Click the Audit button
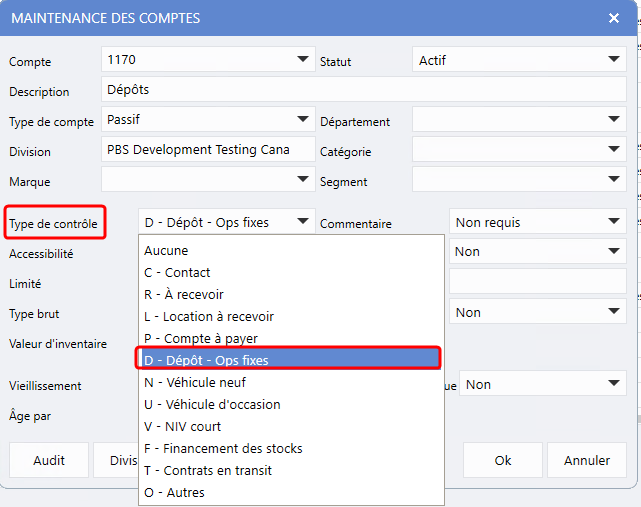 (49, 460)
